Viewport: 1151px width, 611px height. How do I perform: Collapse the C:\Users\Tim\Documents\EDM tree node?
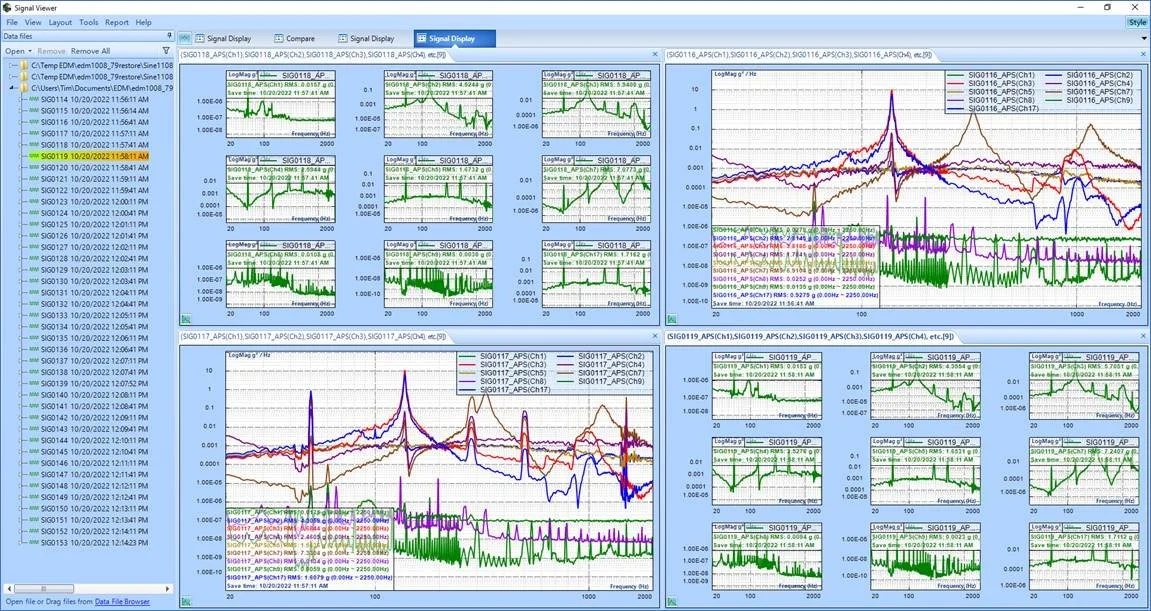(13, 86)
